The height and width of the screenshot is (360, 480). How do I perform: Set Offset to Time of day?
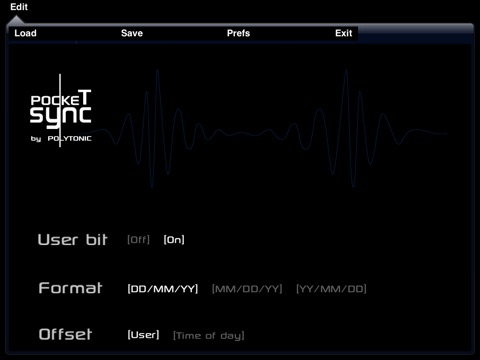pos(209,335)
